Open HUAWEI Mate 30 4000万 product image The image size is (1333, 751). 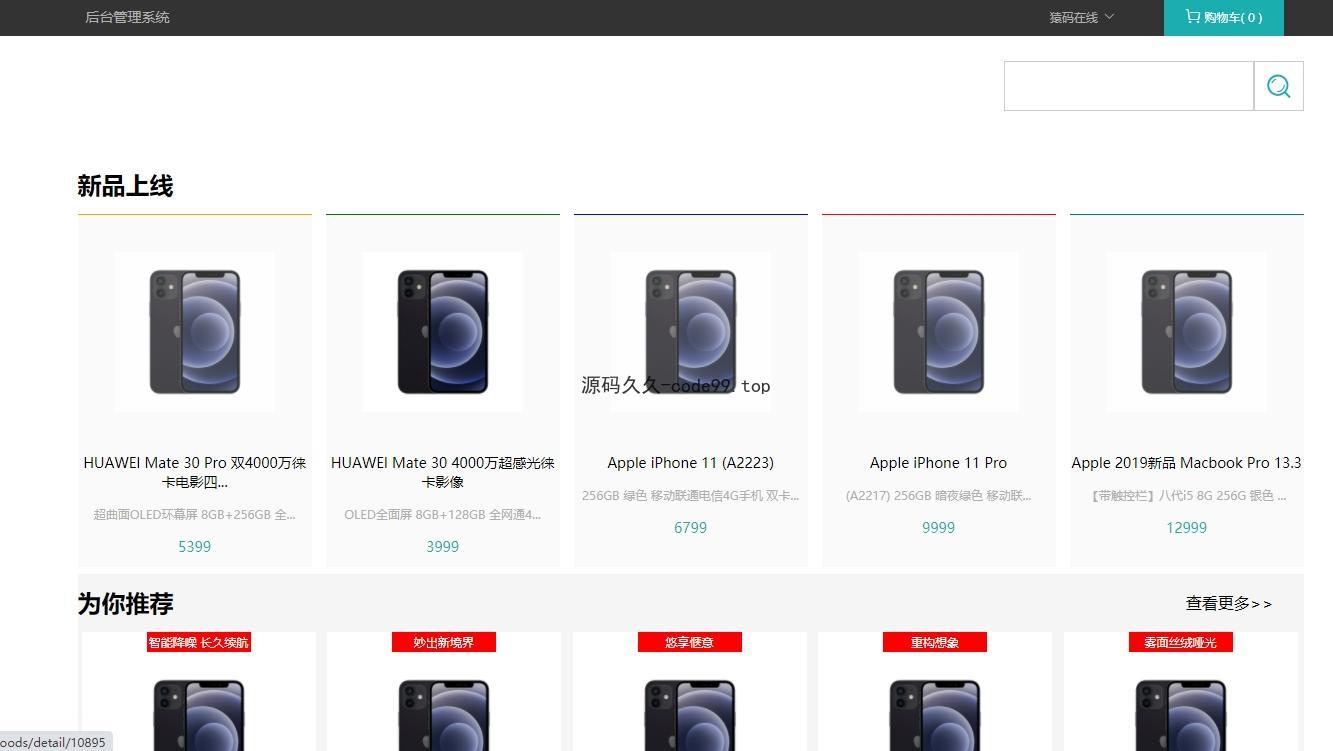point(443,331)
